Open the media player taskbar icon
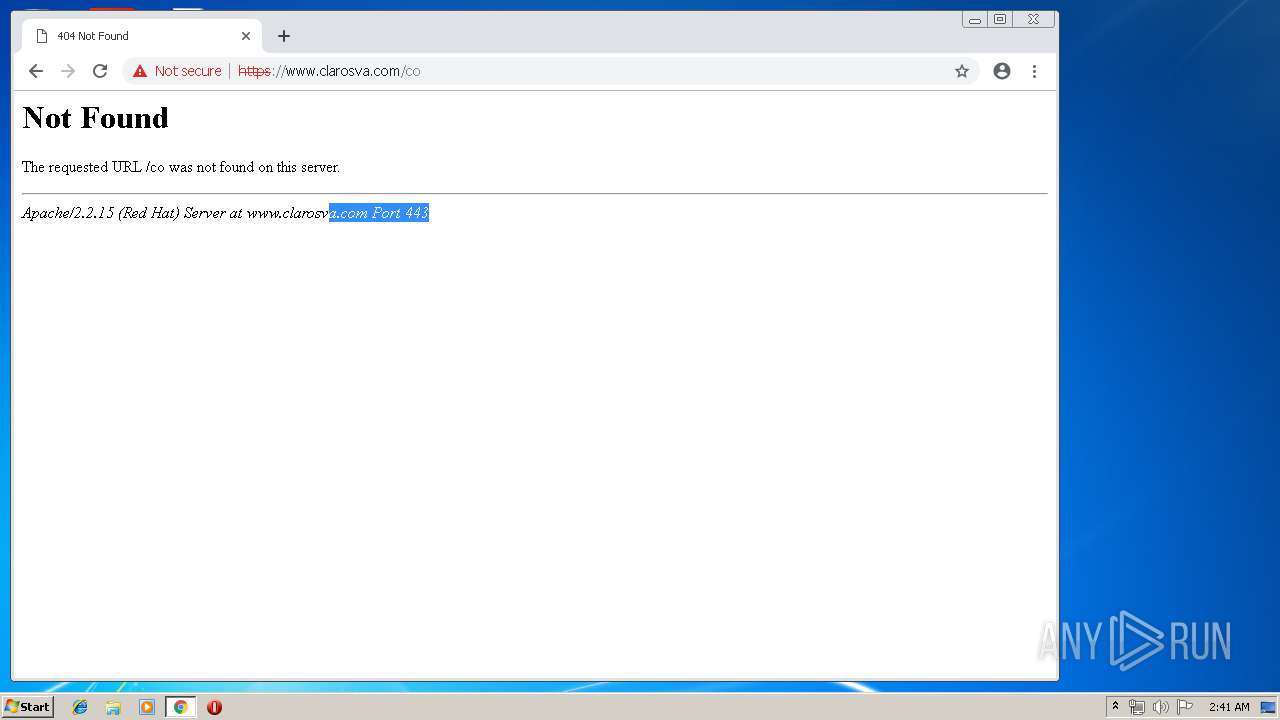The height and width of the screenshot is (720, 1280). (147, 707)
